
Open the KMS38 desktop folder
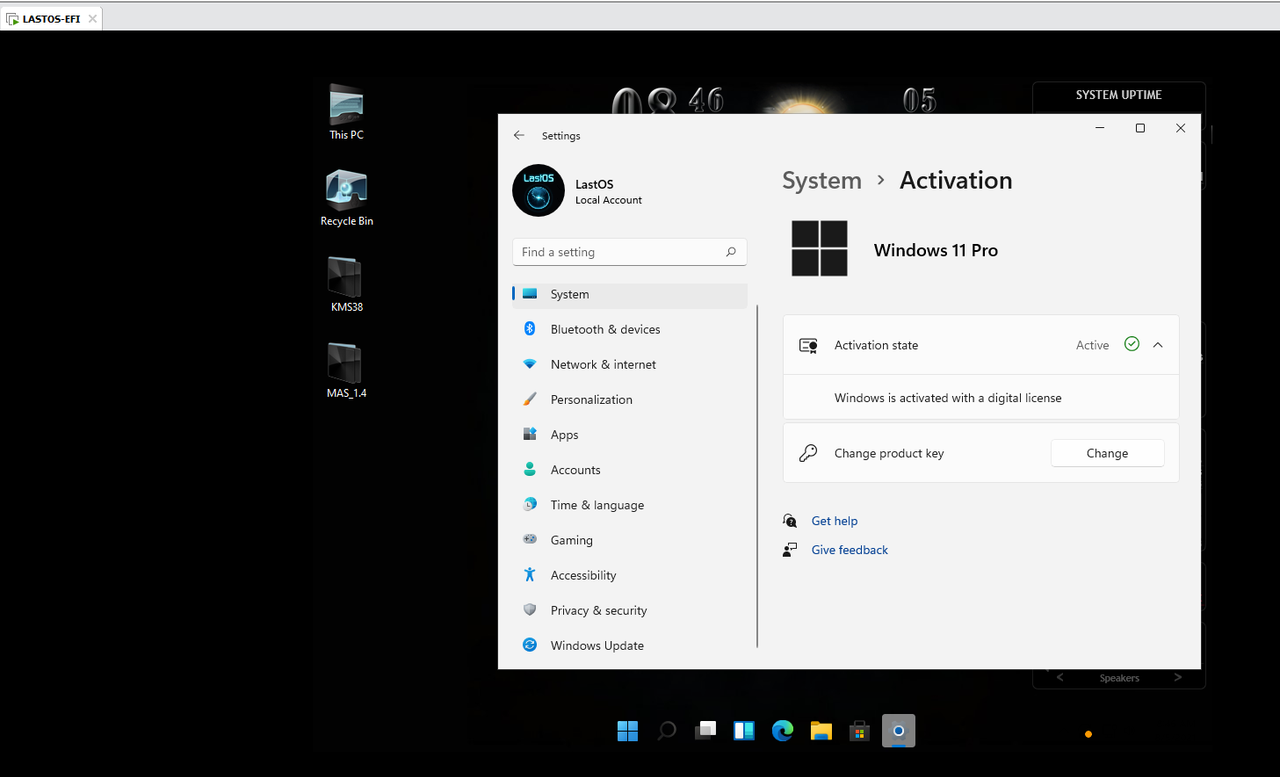click(x=346, y=285)
